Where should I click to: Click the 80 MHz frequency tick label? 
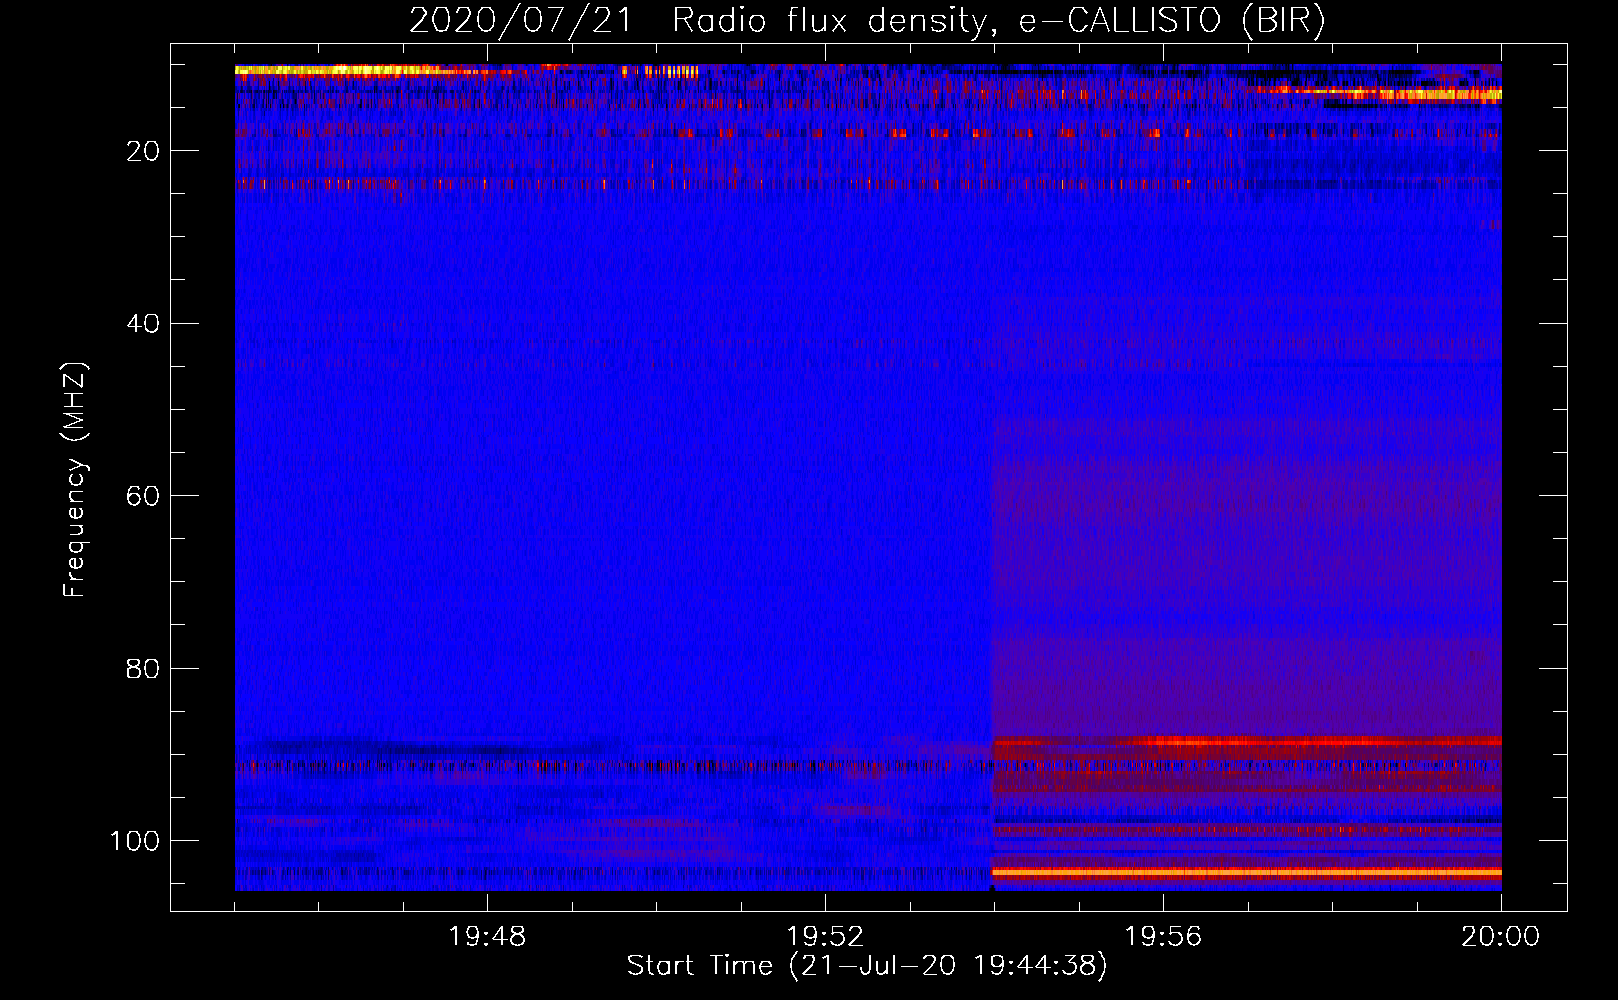143,668
